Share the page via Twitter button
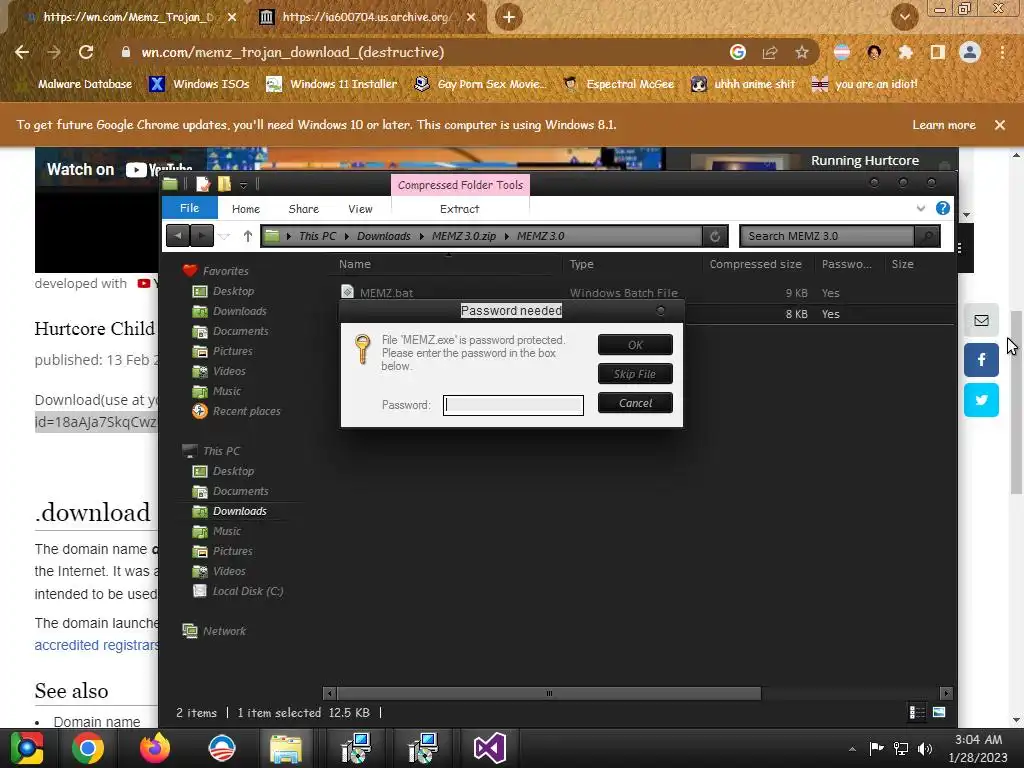 [981, 400]
